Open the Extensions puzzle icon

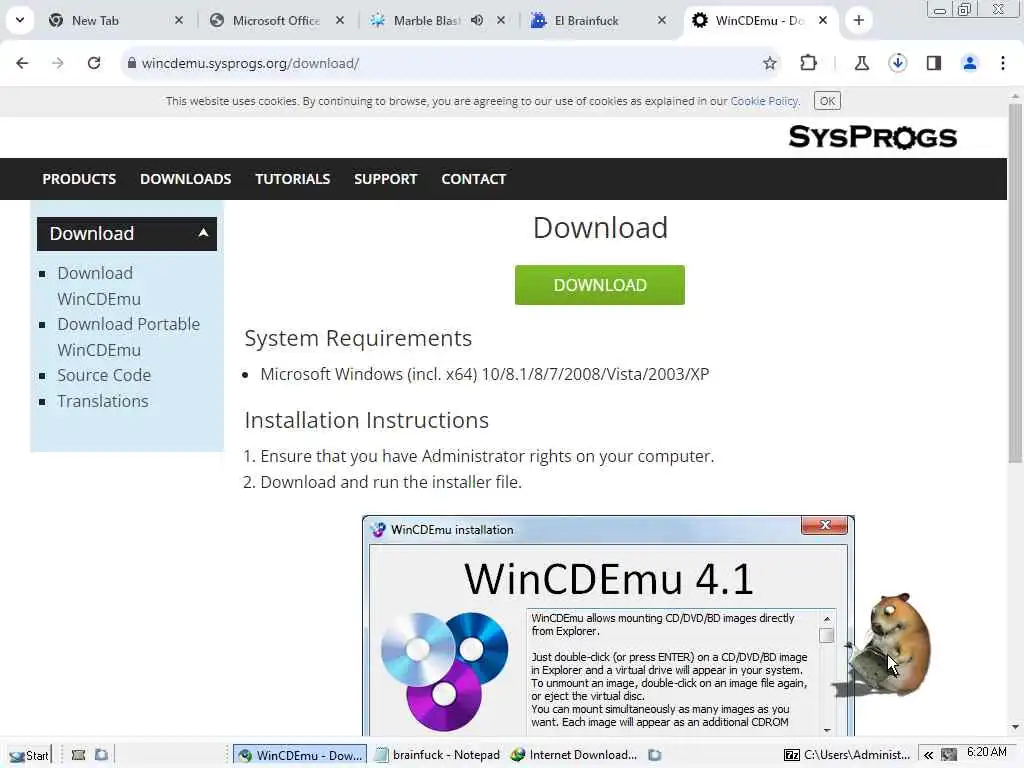click(808, 63)
